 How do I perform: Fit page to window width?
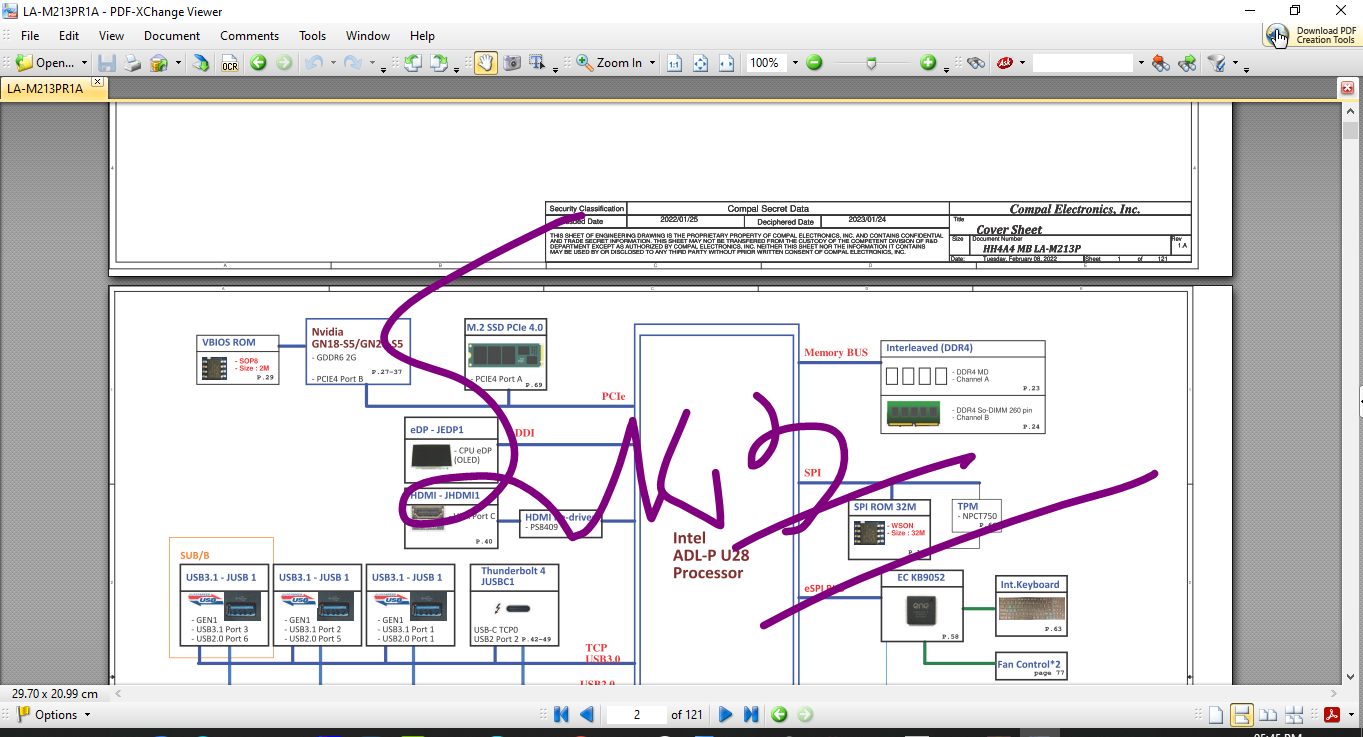727,63
